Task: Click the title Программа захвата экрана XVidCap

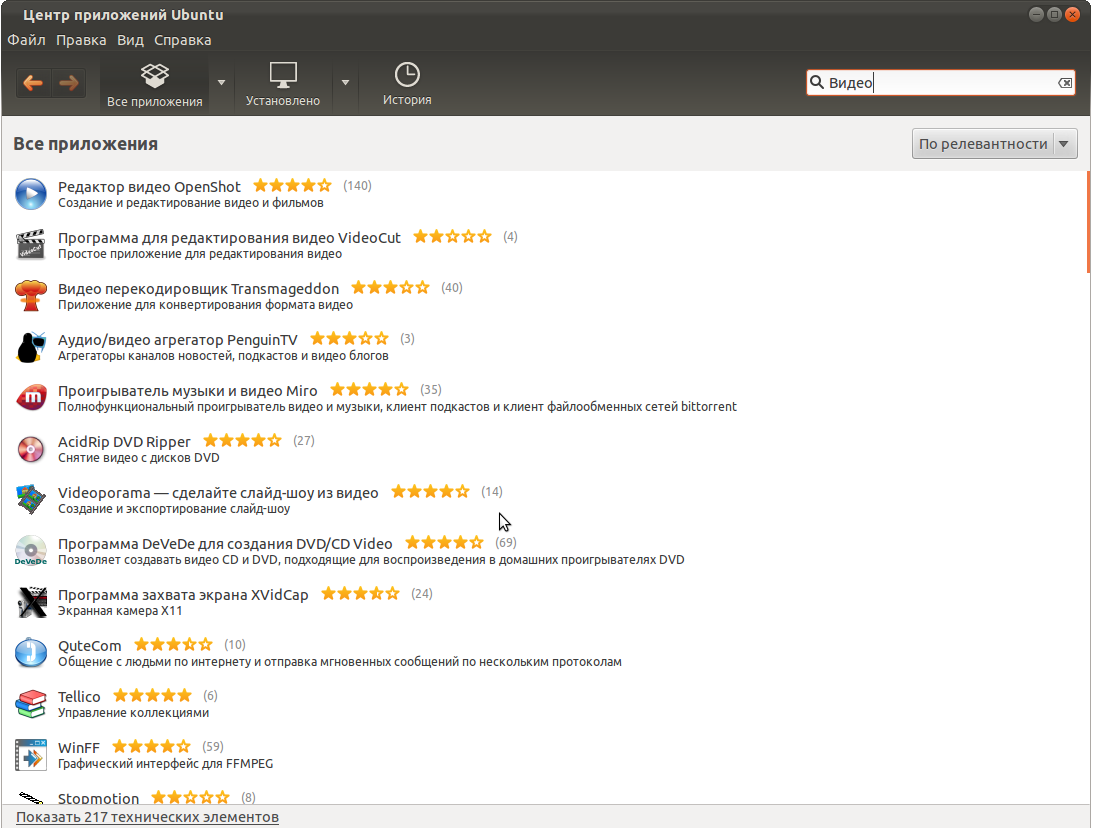Action: pyautogui.click(x=183, y=595)
